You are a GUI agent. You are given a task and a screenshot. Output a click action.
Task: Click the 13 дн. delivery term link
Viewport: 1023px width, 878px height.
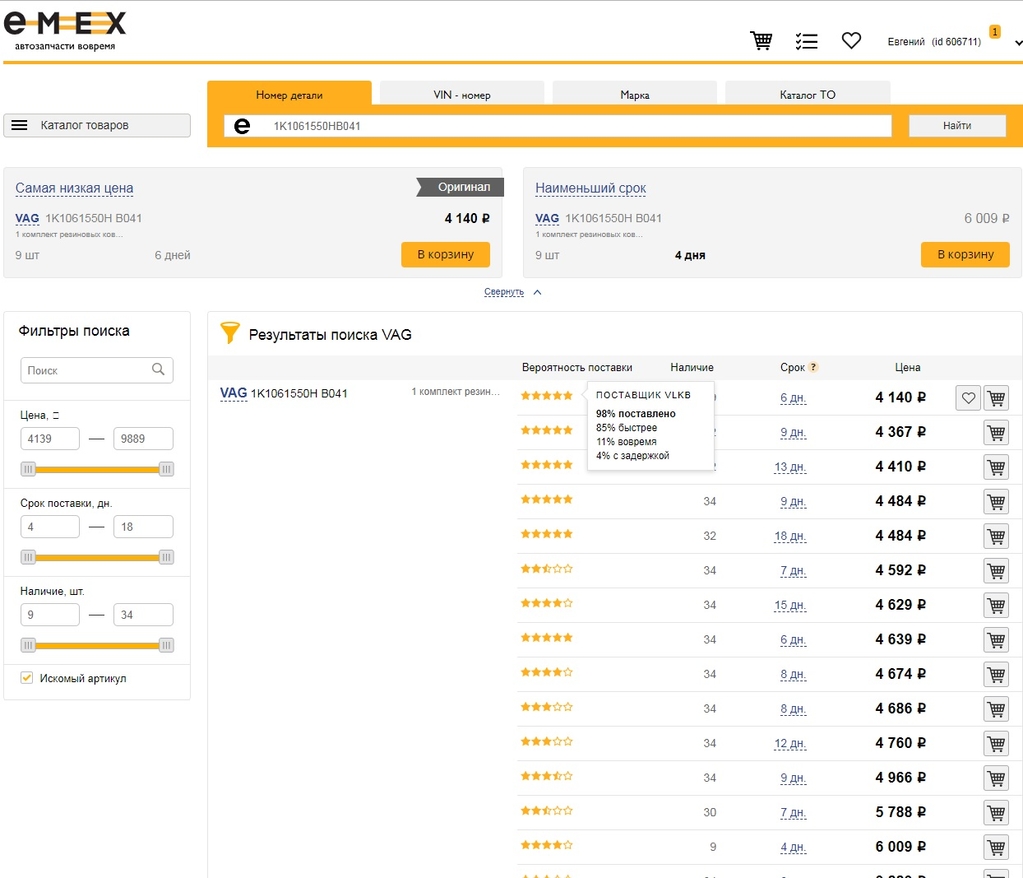[790, 467]
